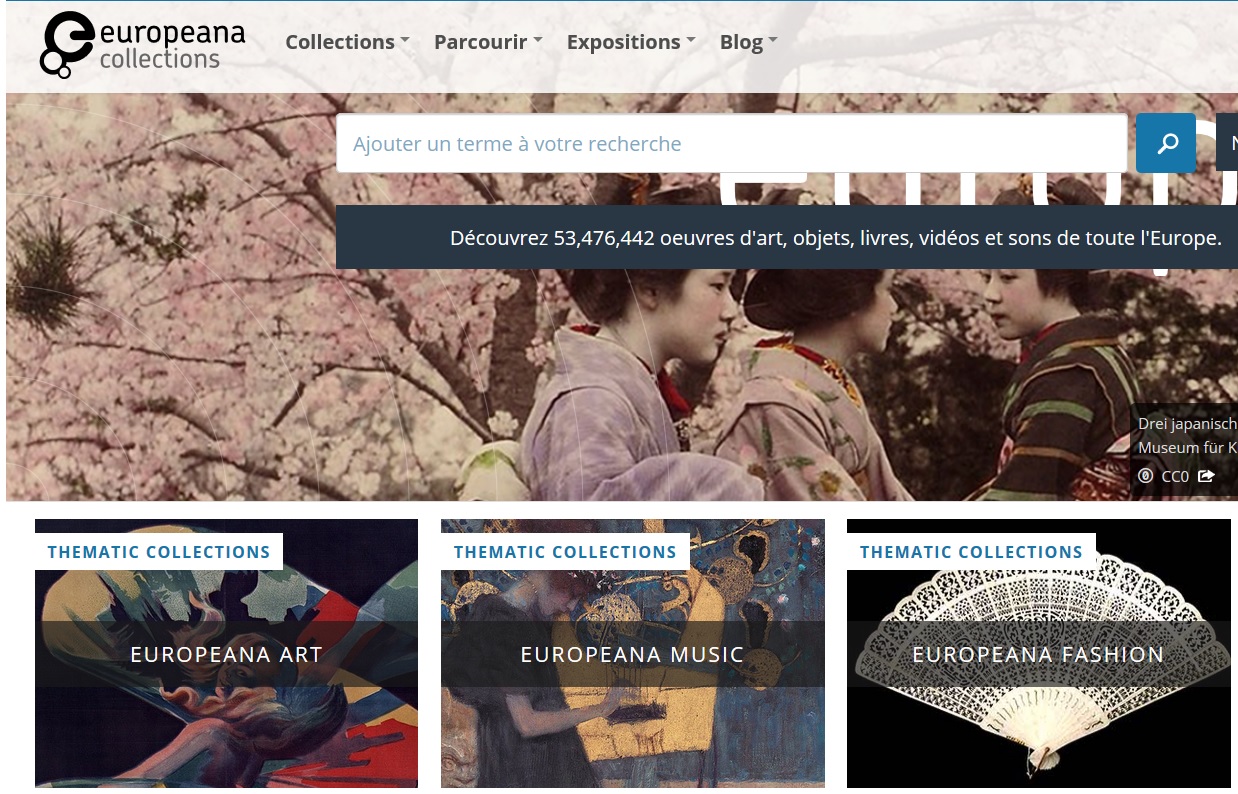Viewport: 1238px width, 794px height.
Task: Click the 'Drei japanisch' image caption
Action: [x=1187, y=424]
